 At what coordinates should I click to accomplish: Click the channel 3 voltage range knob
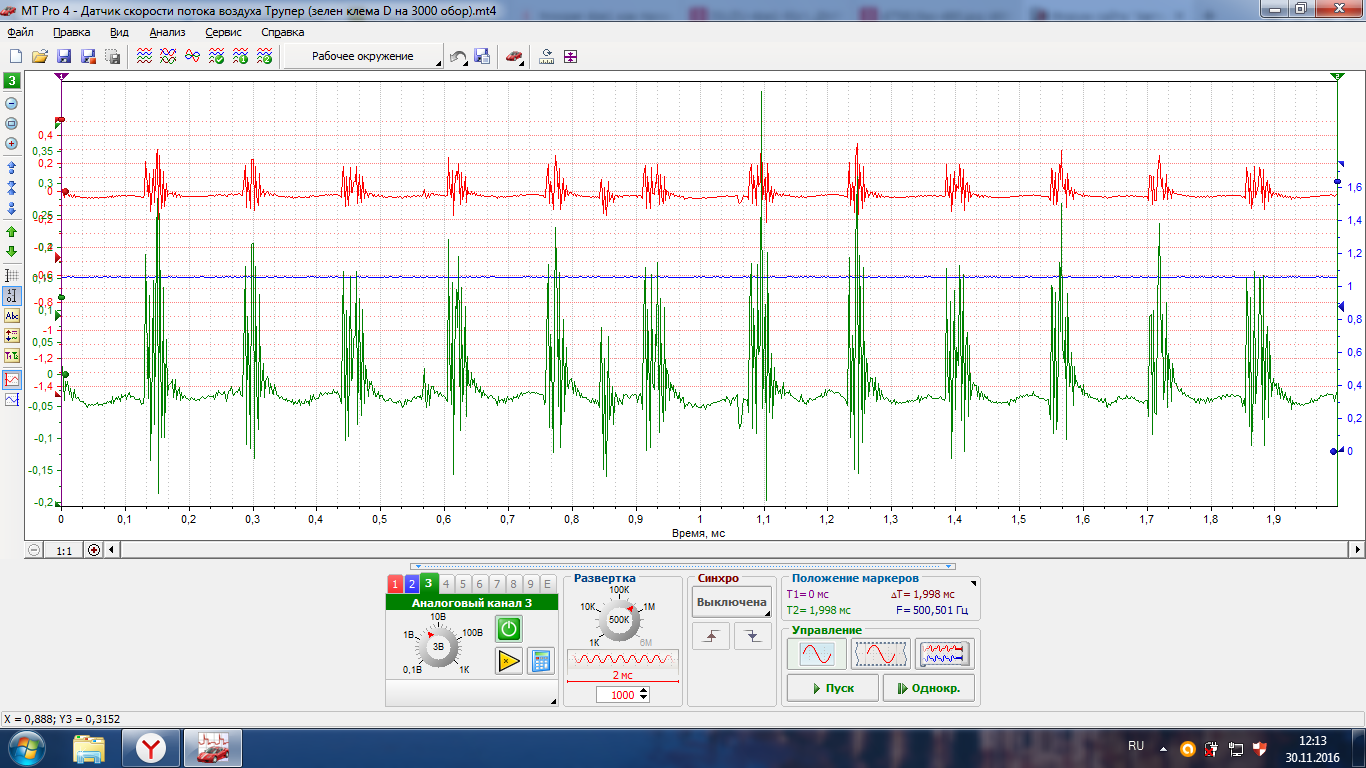click(x=438, y=647)
